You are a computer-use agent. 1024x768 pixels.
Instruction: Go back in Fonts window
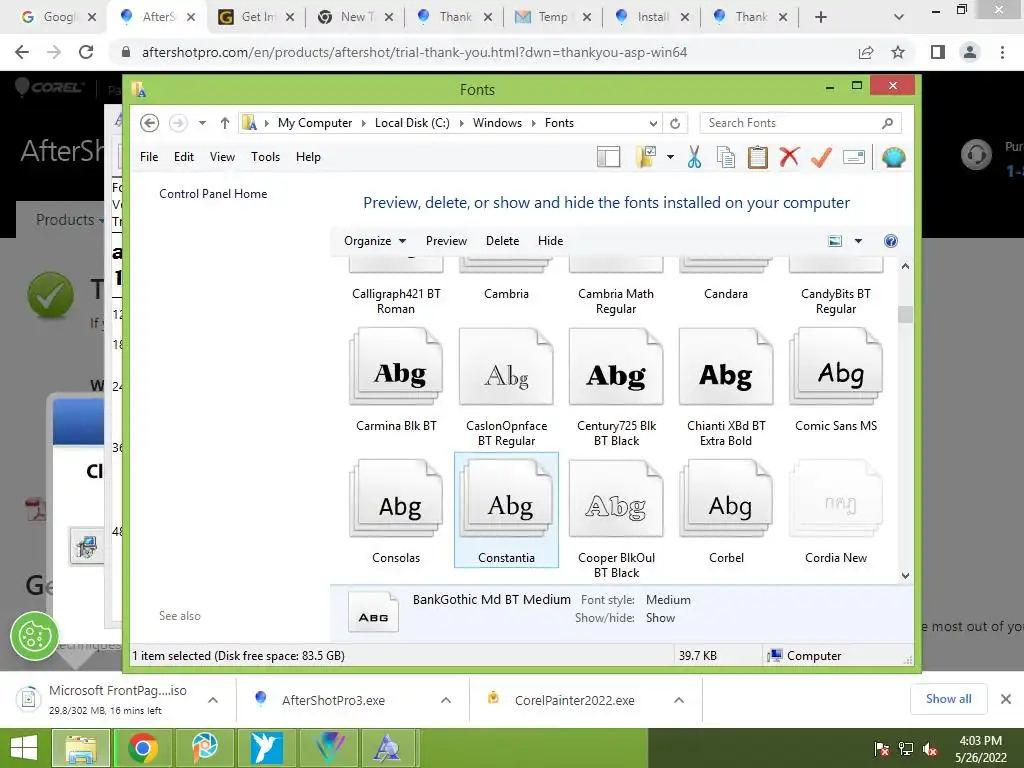(x=149, y=123)
